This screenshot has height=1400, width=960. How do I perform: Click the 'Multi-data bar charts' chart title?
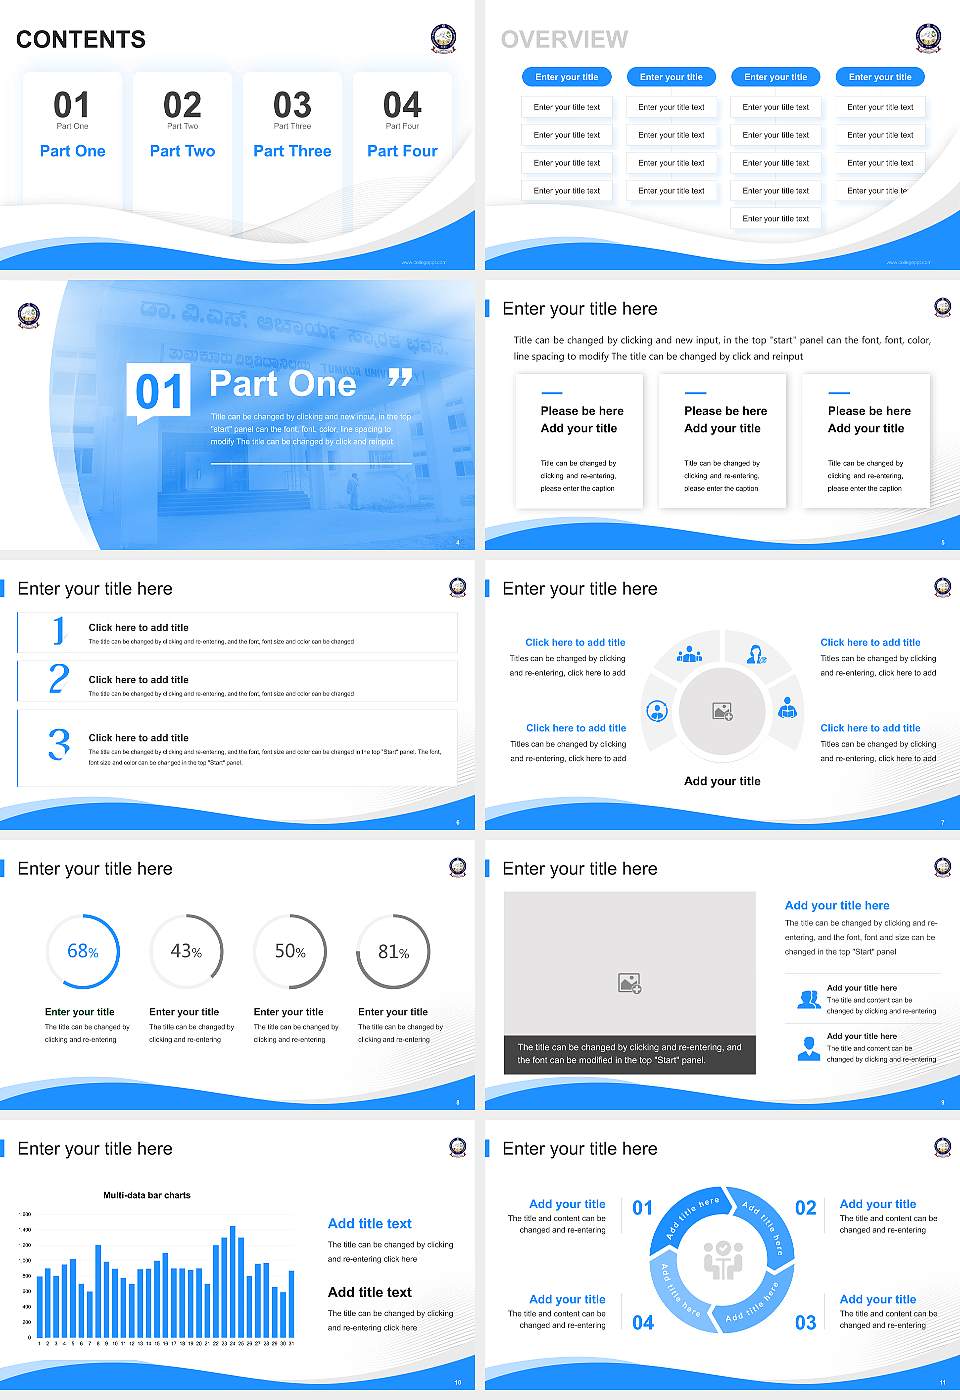pyautogui.click(x=147, y=1195)
